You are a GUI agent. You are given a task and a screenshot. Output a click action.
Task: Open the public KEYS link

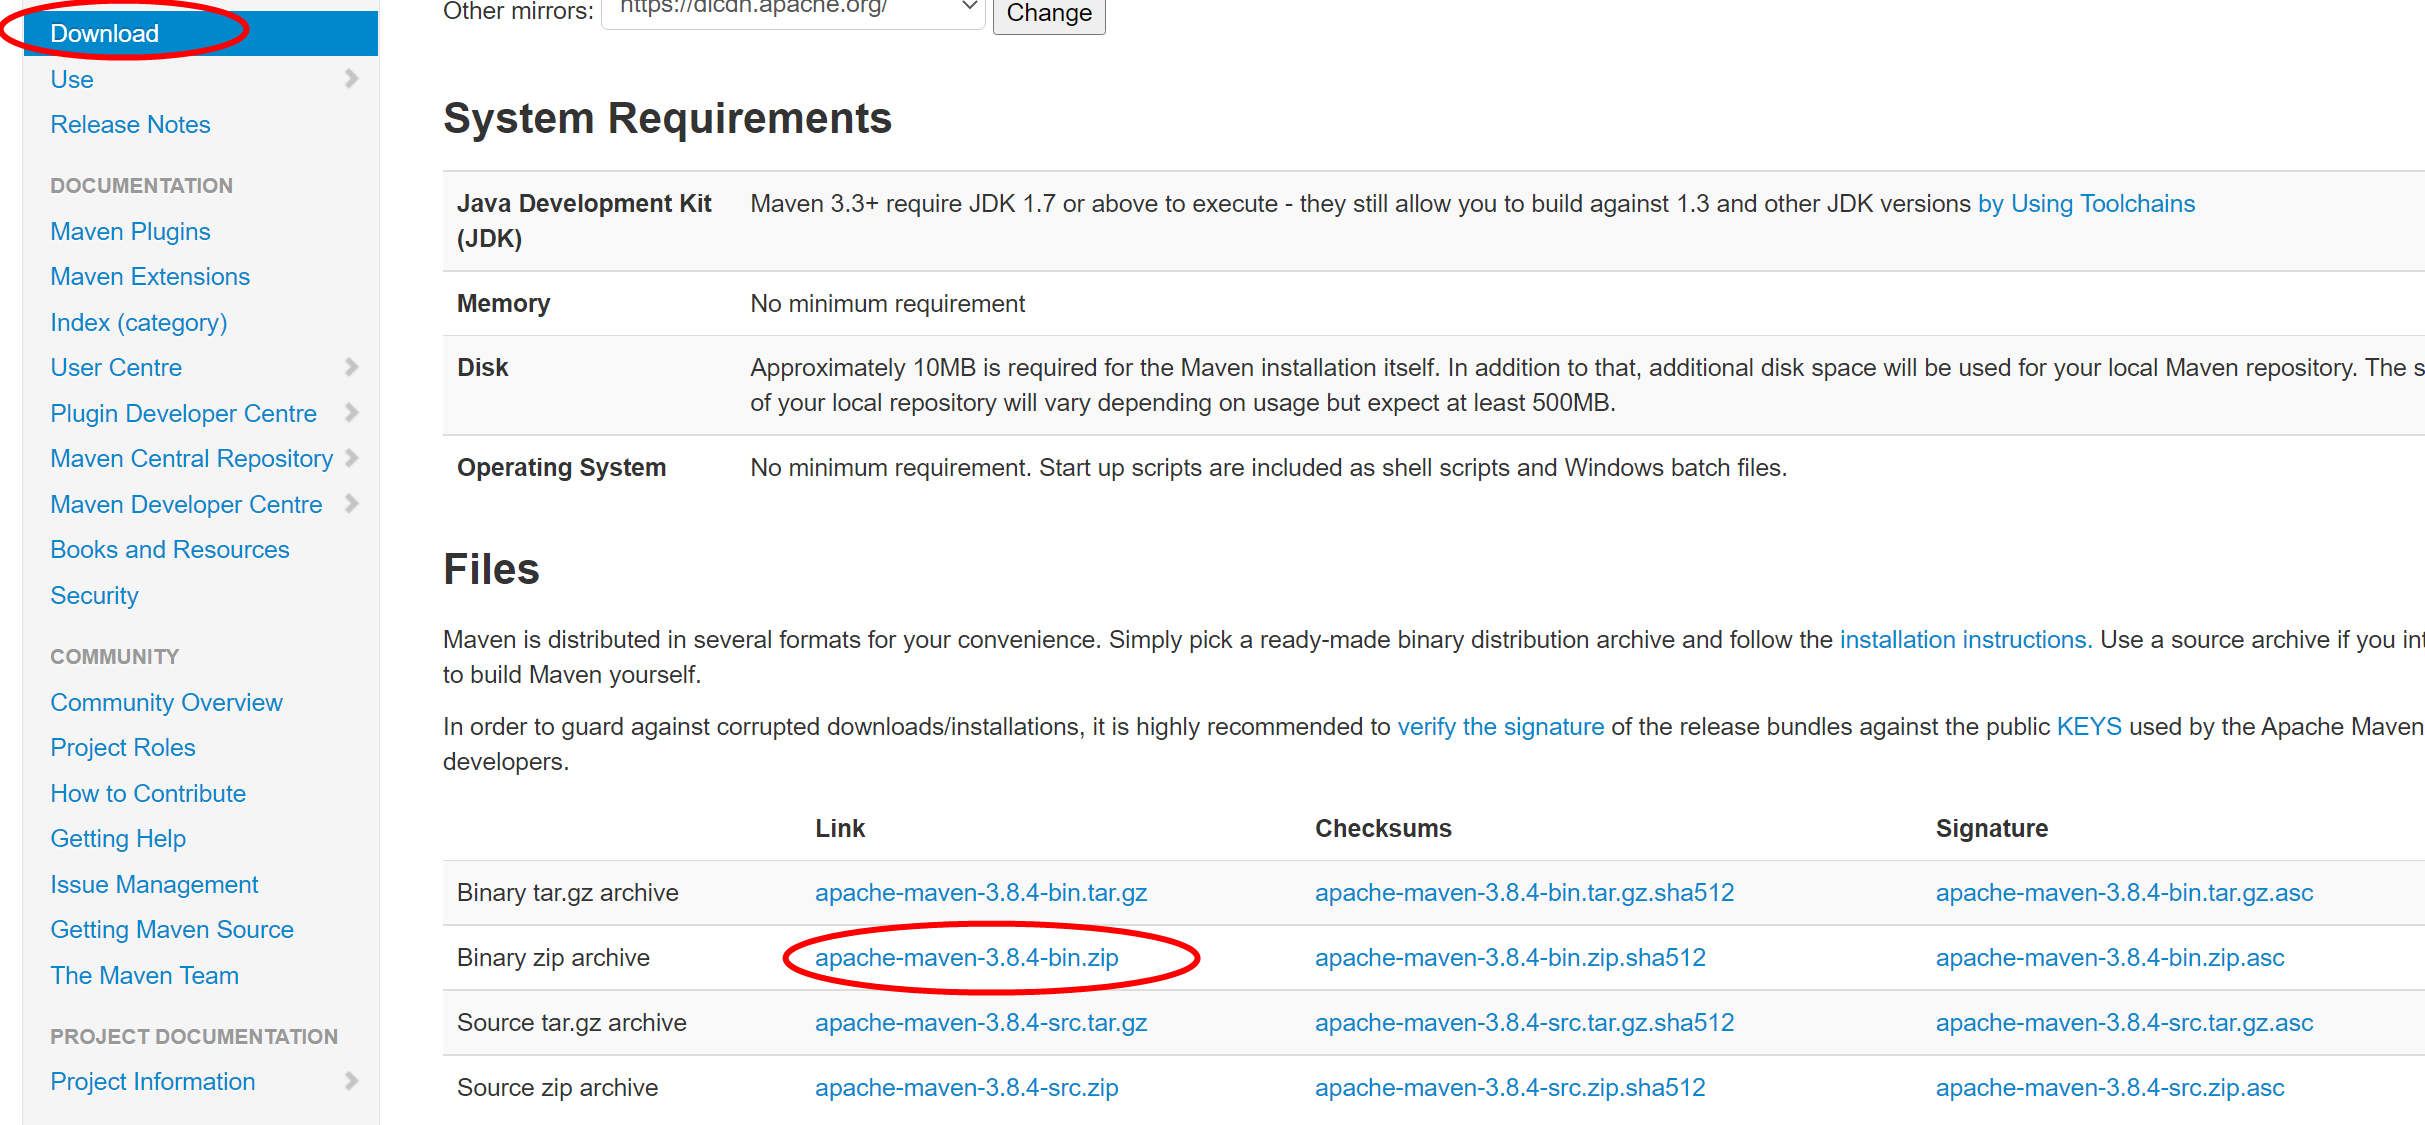2088,726
